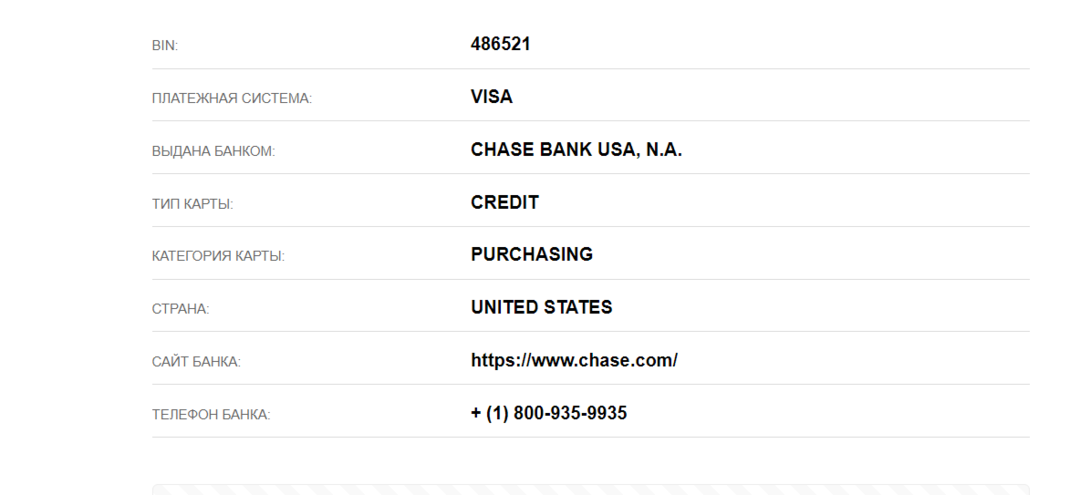Click the BIN: label
This screenshot has height=495, width=1080.
[165, 46]
